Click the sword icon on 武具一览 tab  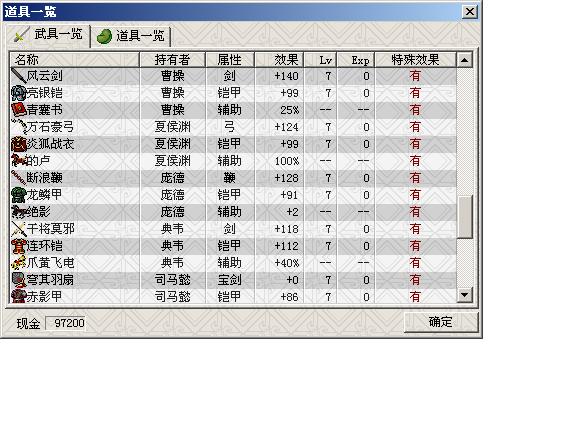point(21,35)
